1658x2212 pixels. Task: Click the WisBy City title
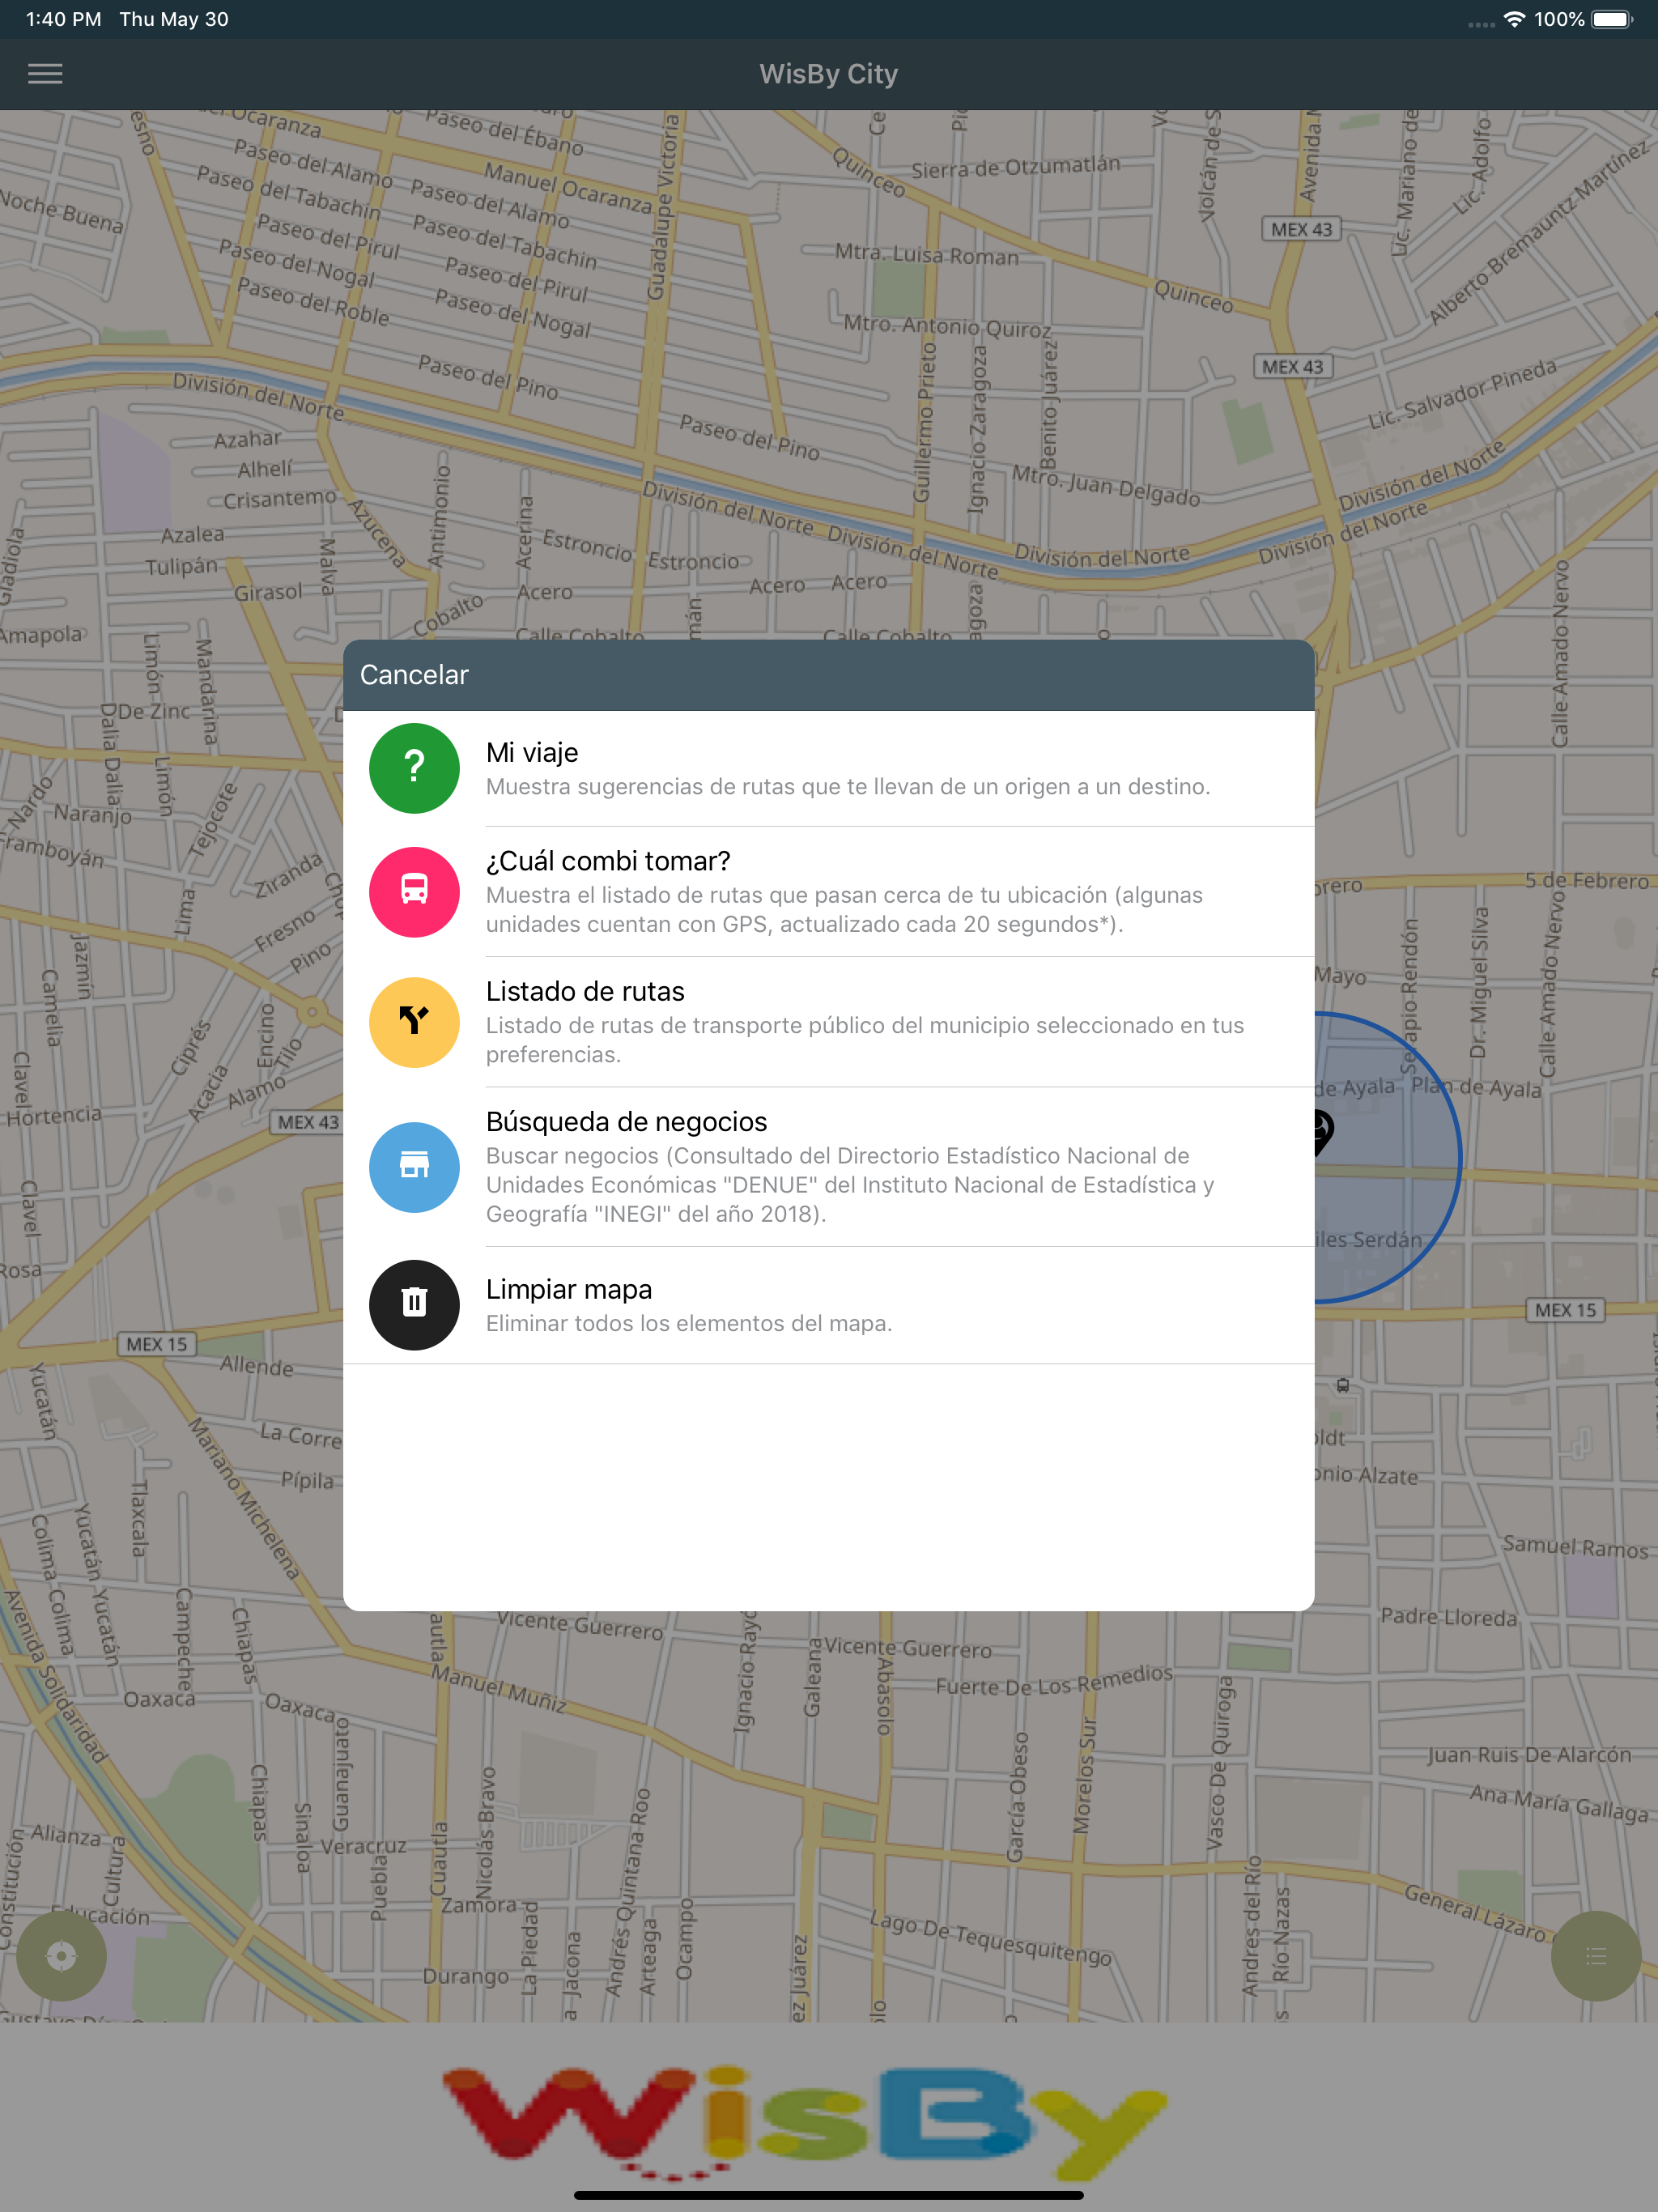[x=829, y=74]
